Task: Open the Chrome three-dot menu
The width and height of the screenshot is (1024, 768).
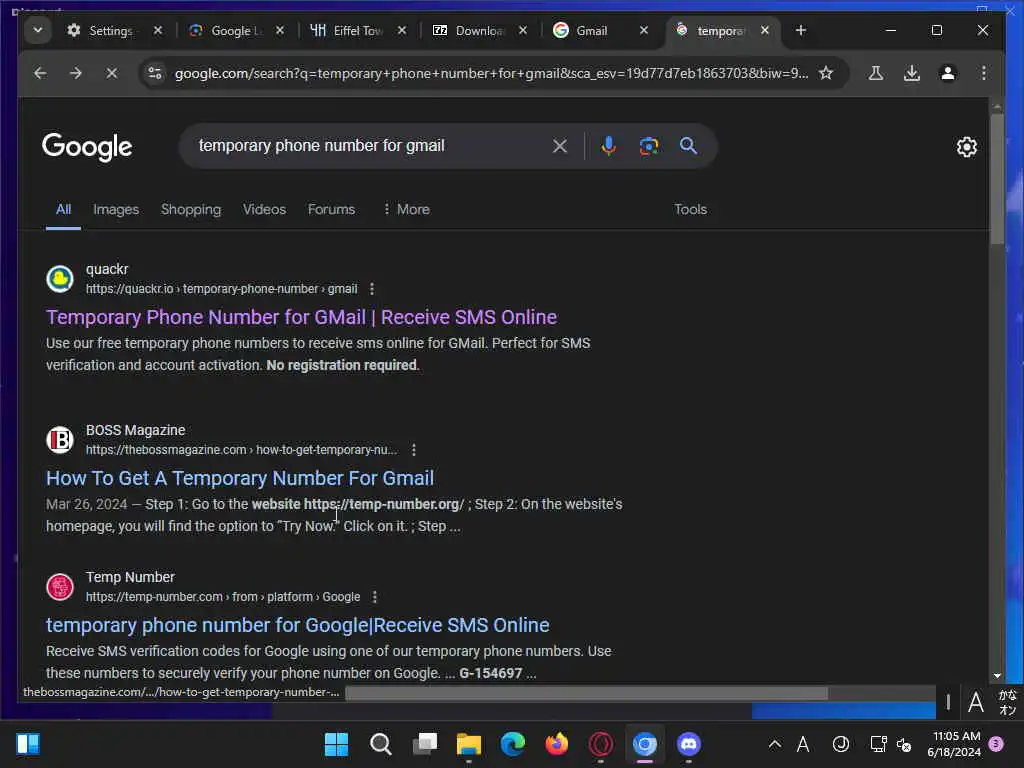Action: click(x=984, y=73)
